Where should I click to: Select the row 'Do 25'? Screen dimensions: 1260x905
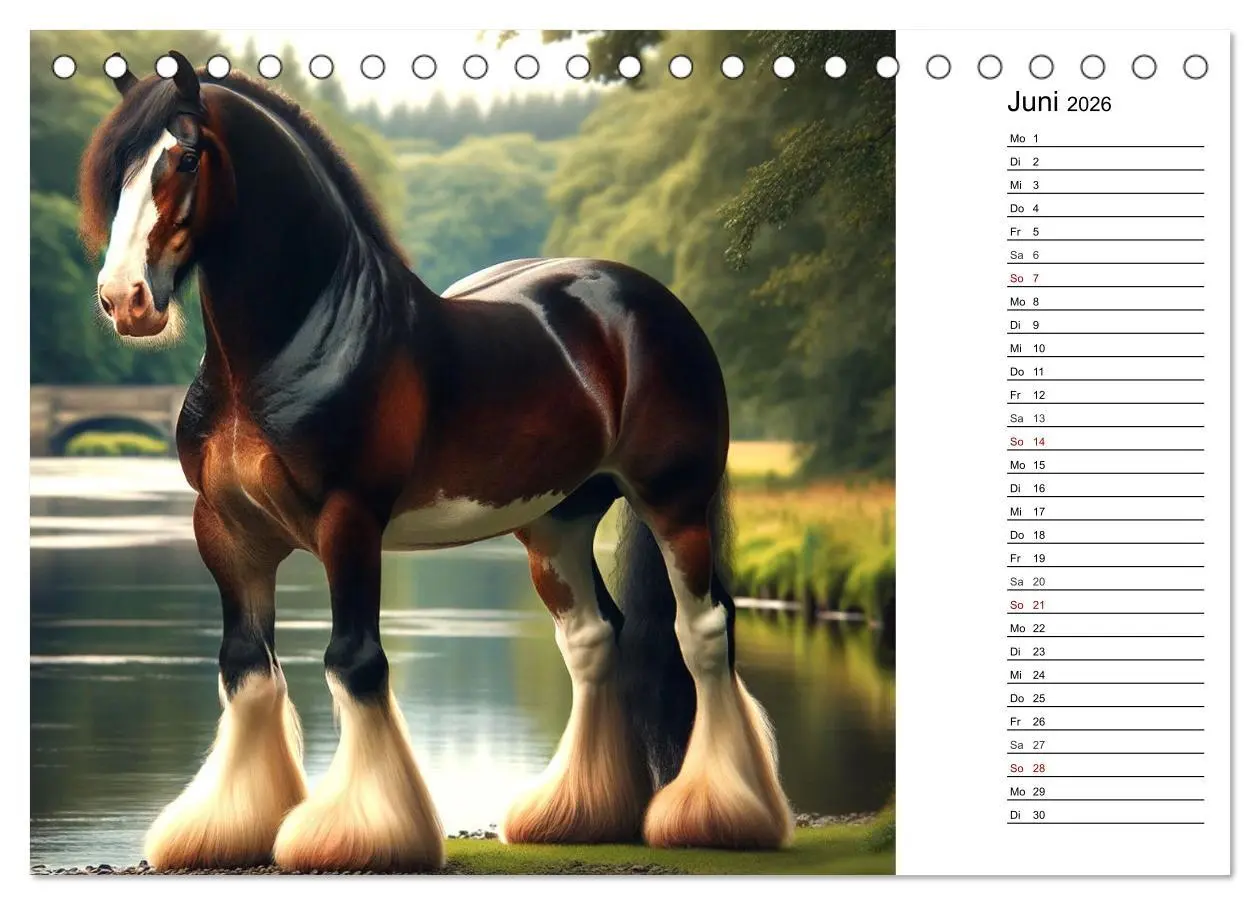pos(1105,698)
